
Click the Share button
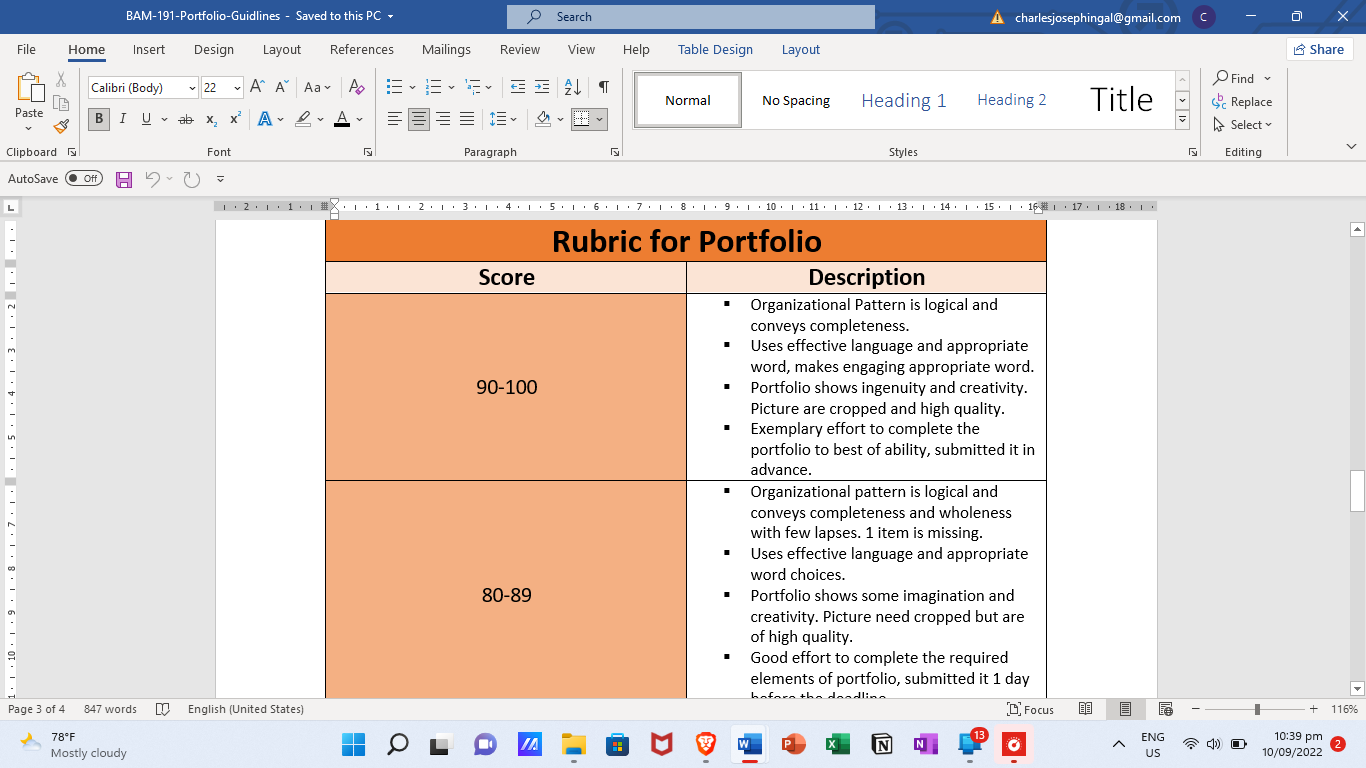1319,49
